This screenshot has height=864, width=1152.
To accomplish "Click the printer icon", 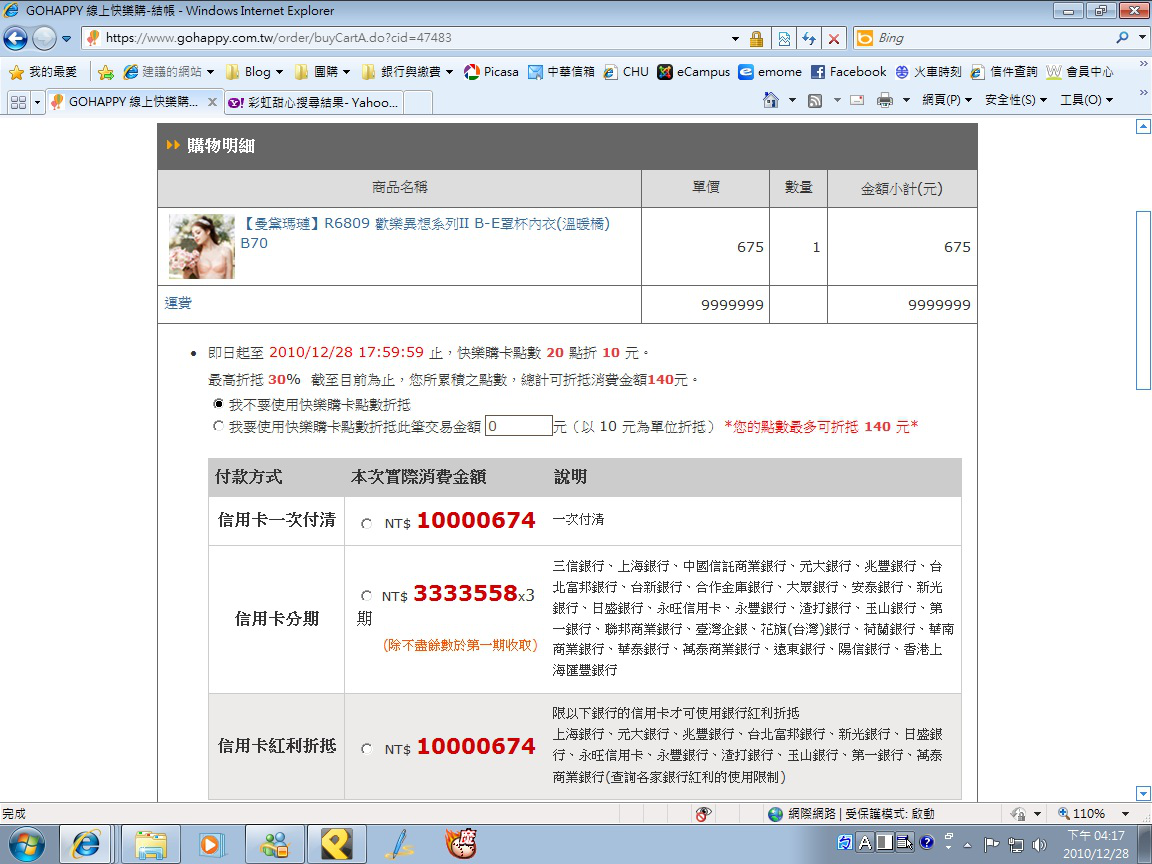I will coord(885,100).
